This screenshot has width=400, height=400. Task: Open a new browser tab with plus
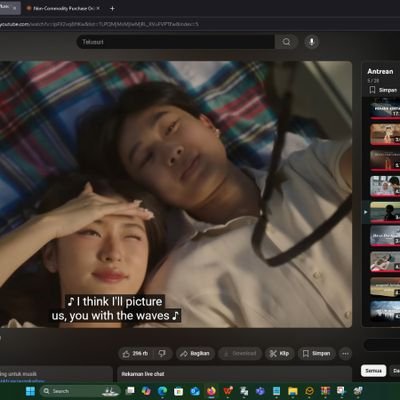pos(112,8)
